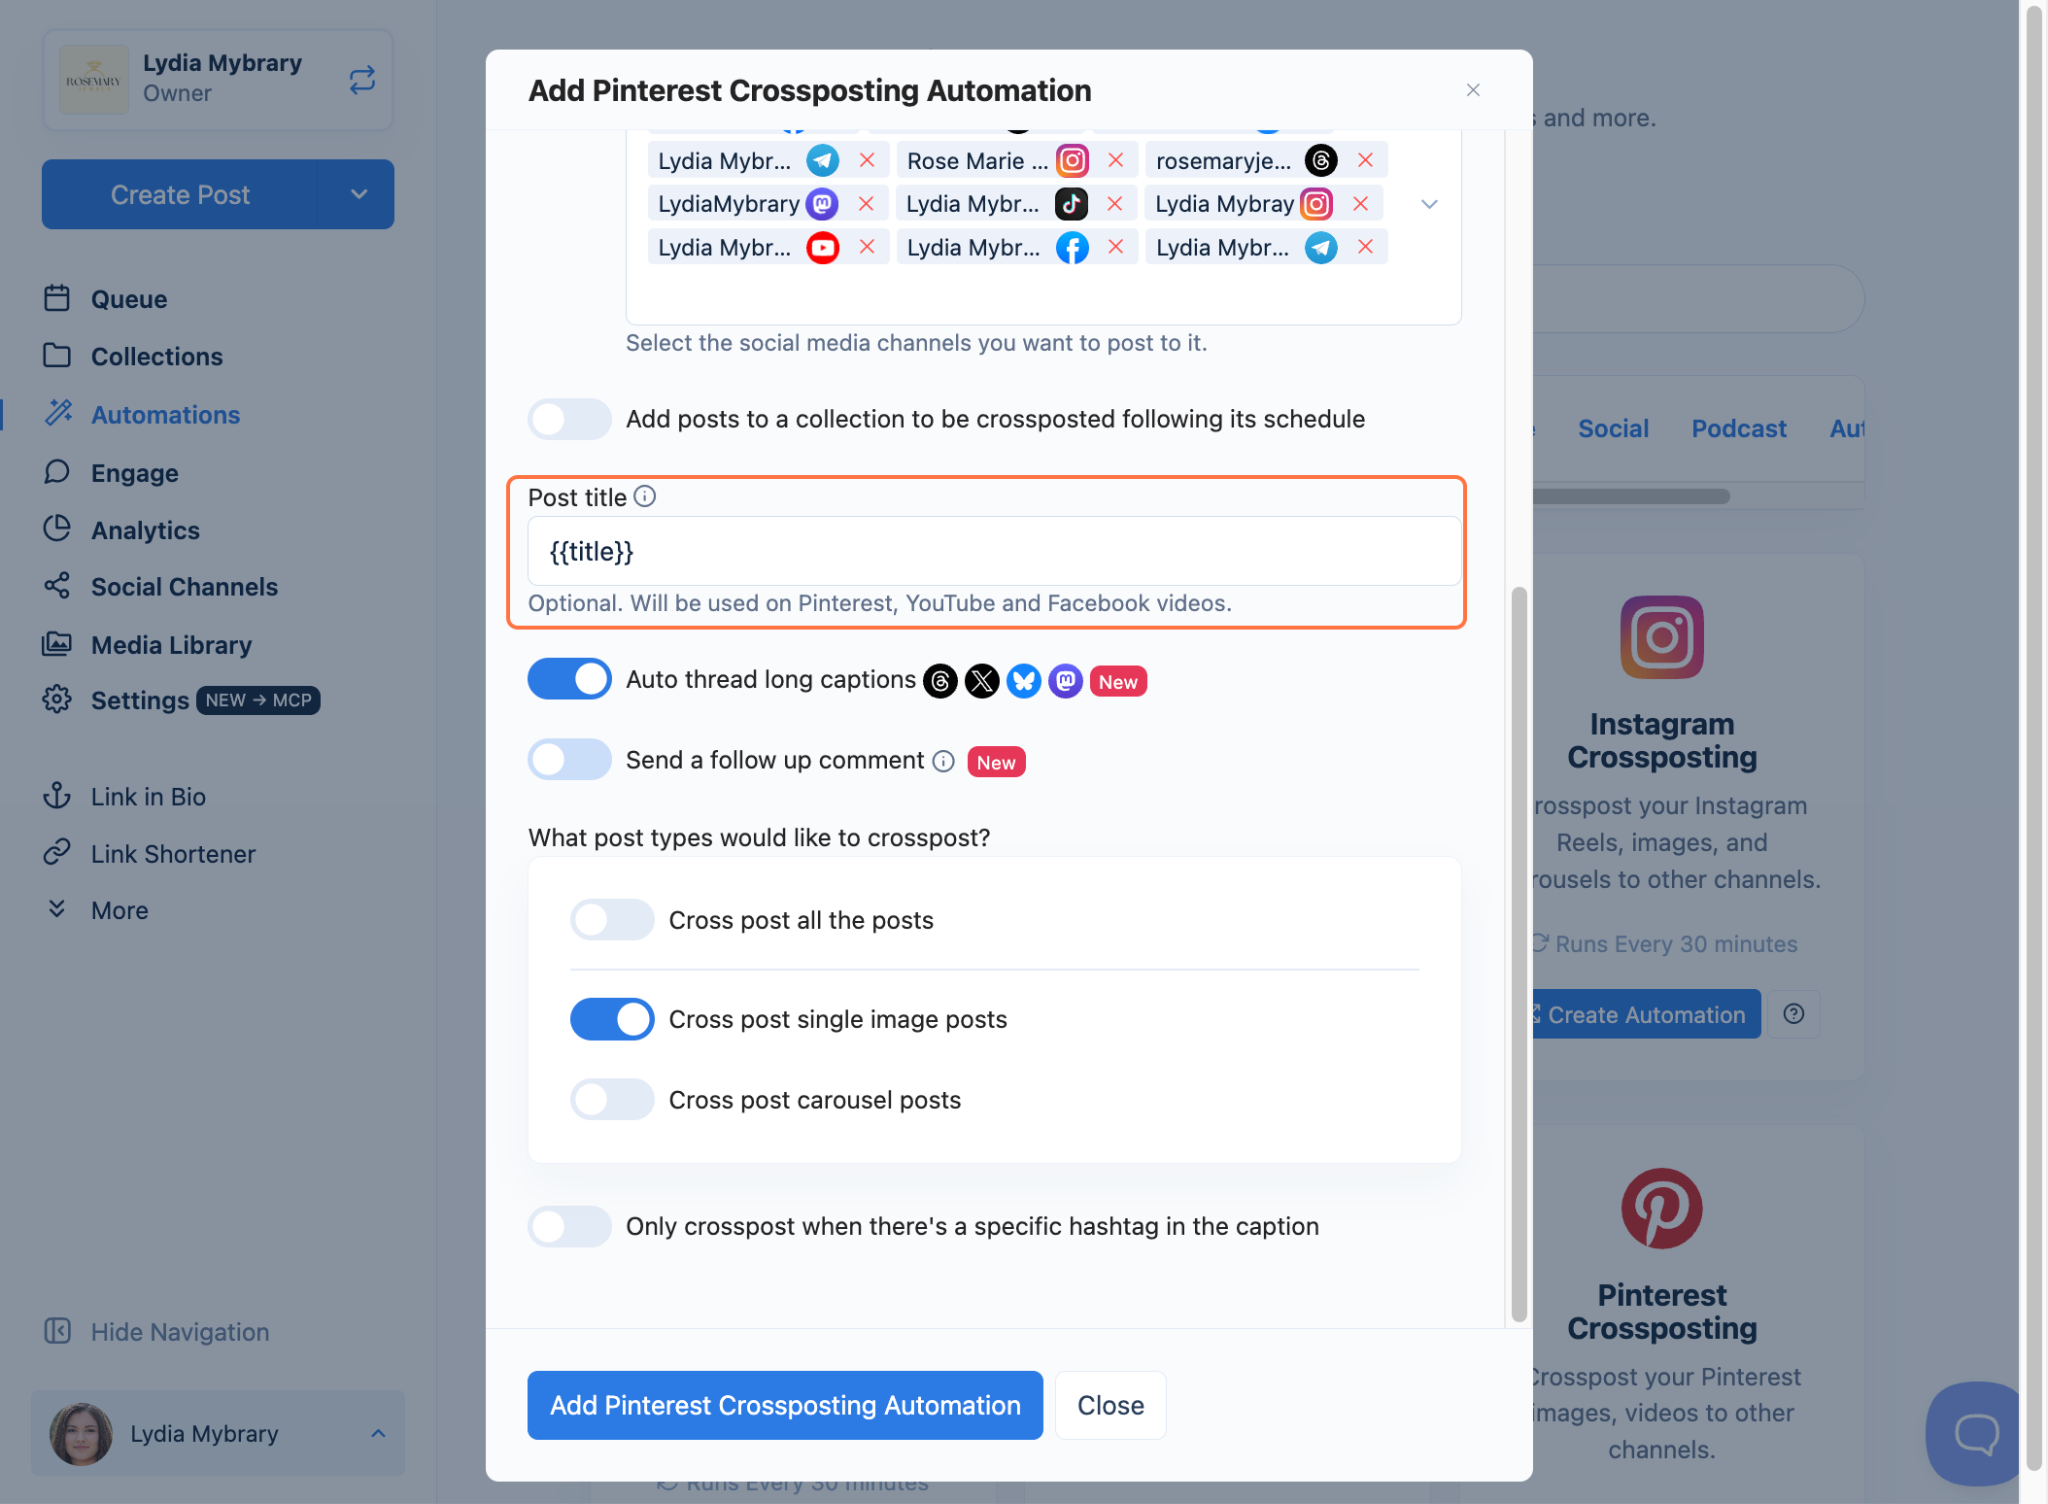Turn on Cross post all the posts
Screen dimensions: 2048x1504
[612, 920]
